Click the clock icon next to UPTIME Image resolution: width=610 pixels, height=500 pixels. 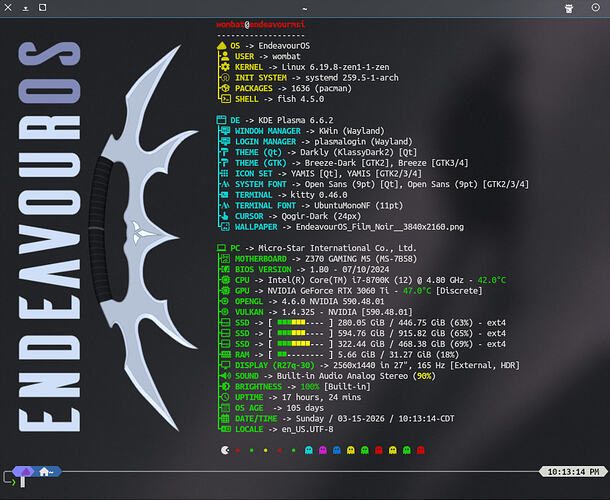tap(225, 397)
